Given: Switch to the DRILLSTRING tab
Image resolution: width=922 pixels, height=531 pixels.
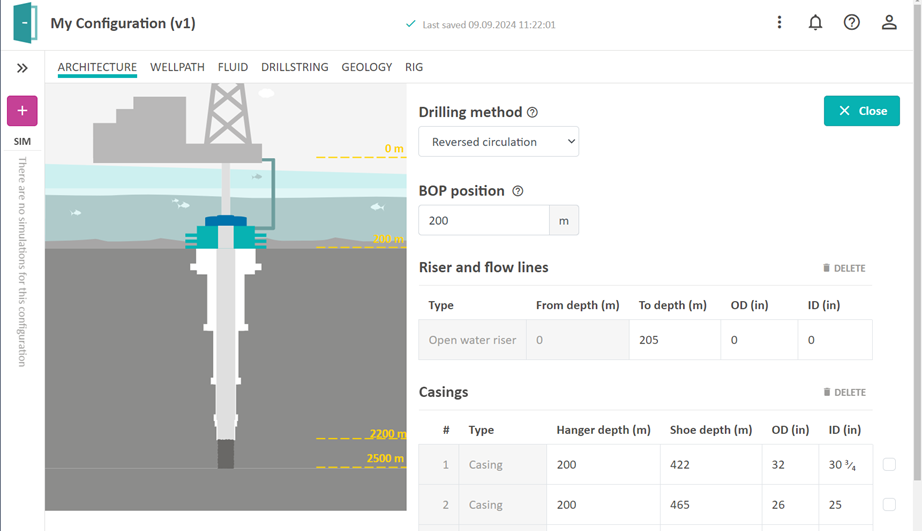Looking at the screenshot, I should pyautogui.click(x=294, y=67).
